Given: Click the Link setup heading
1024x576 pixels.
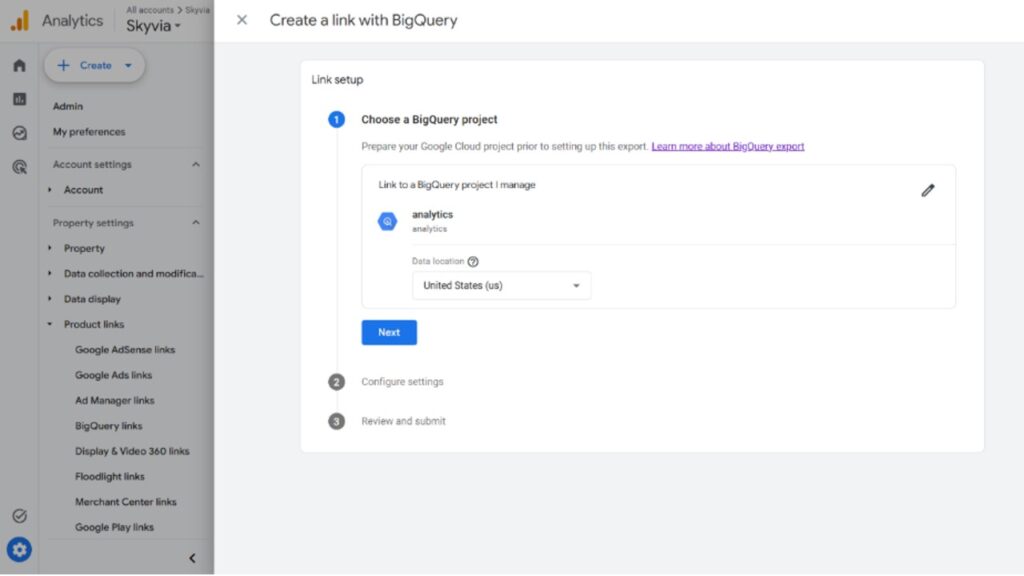Looking at the screenshot, I should (337, 80).
